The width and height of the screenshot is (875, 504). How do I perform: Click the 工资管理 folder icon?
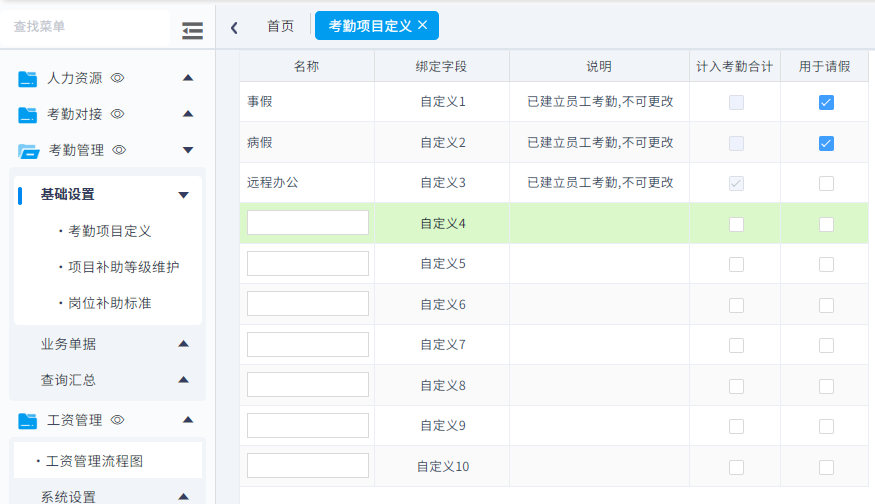coord(27,420)
